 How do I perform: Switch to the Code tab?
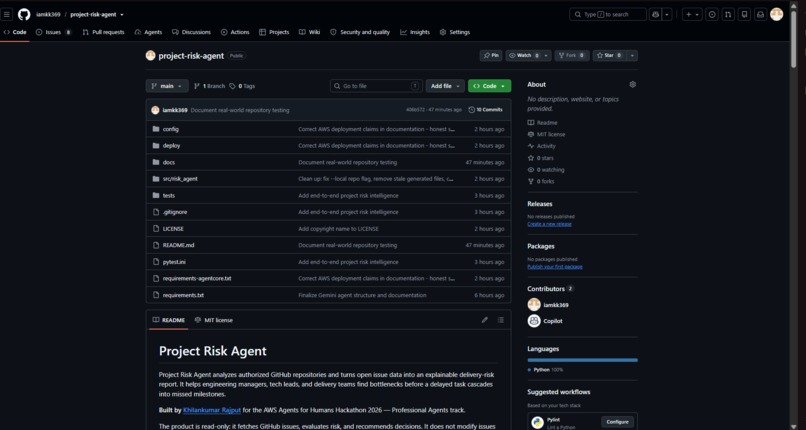(15, 32)
